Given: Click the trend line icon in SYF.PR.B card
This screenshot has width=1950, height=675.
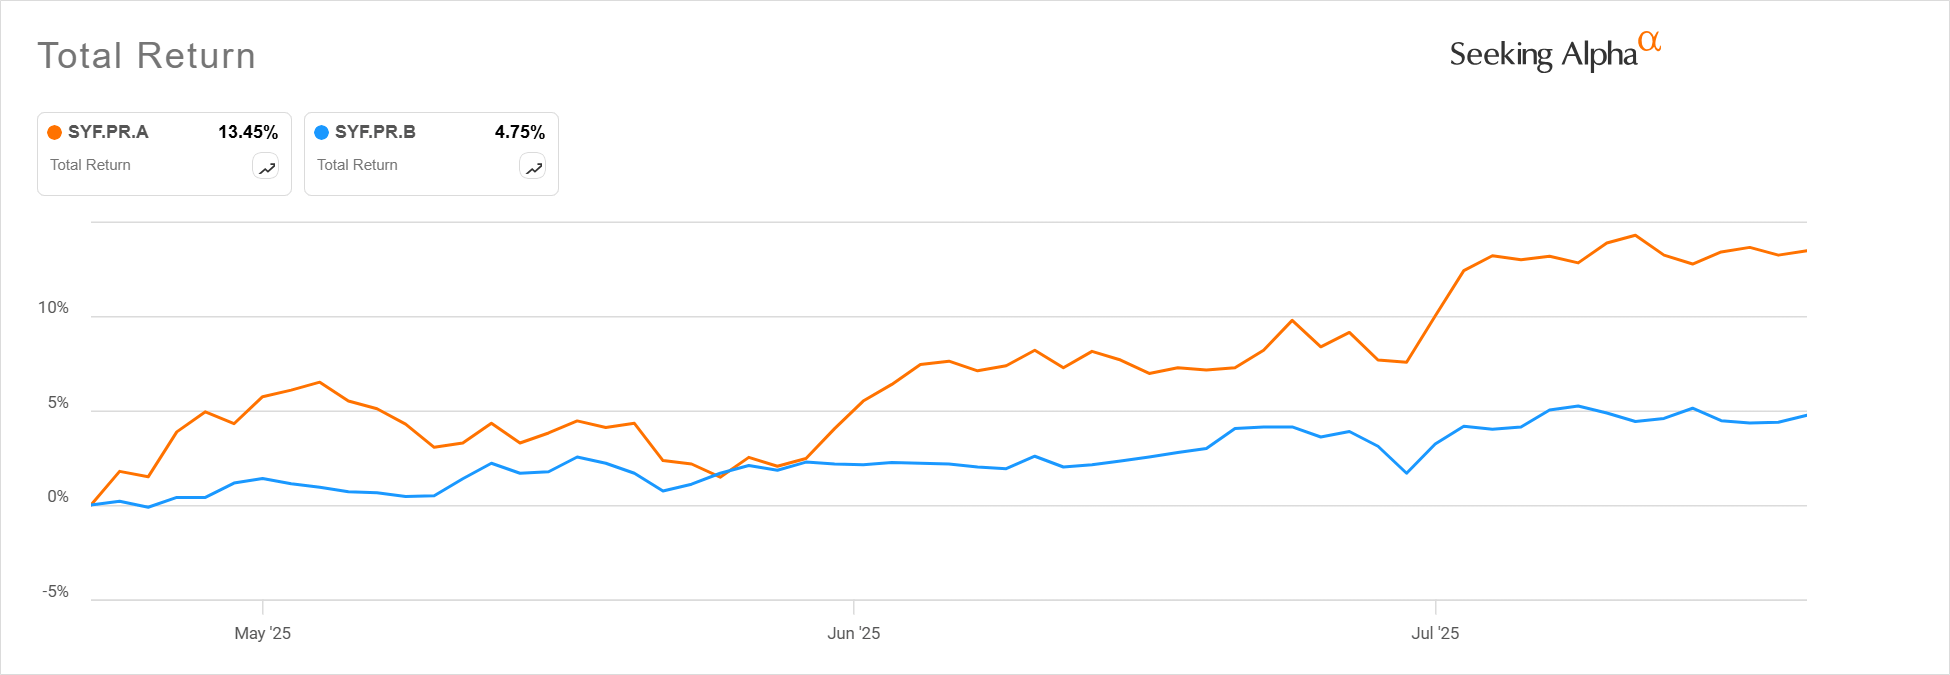Looking at the screenshot, I should click(533, 167).
